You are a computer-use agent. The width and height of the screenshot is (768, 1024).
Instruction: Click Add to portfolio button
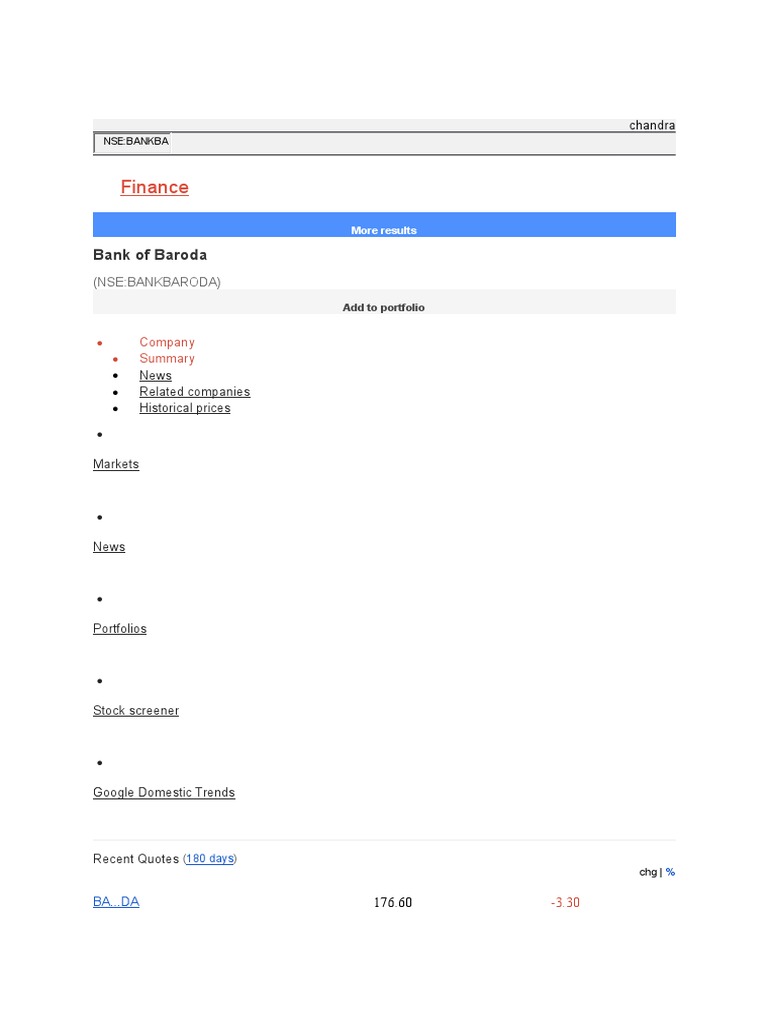pyautogui.click(x=384, y=307)
